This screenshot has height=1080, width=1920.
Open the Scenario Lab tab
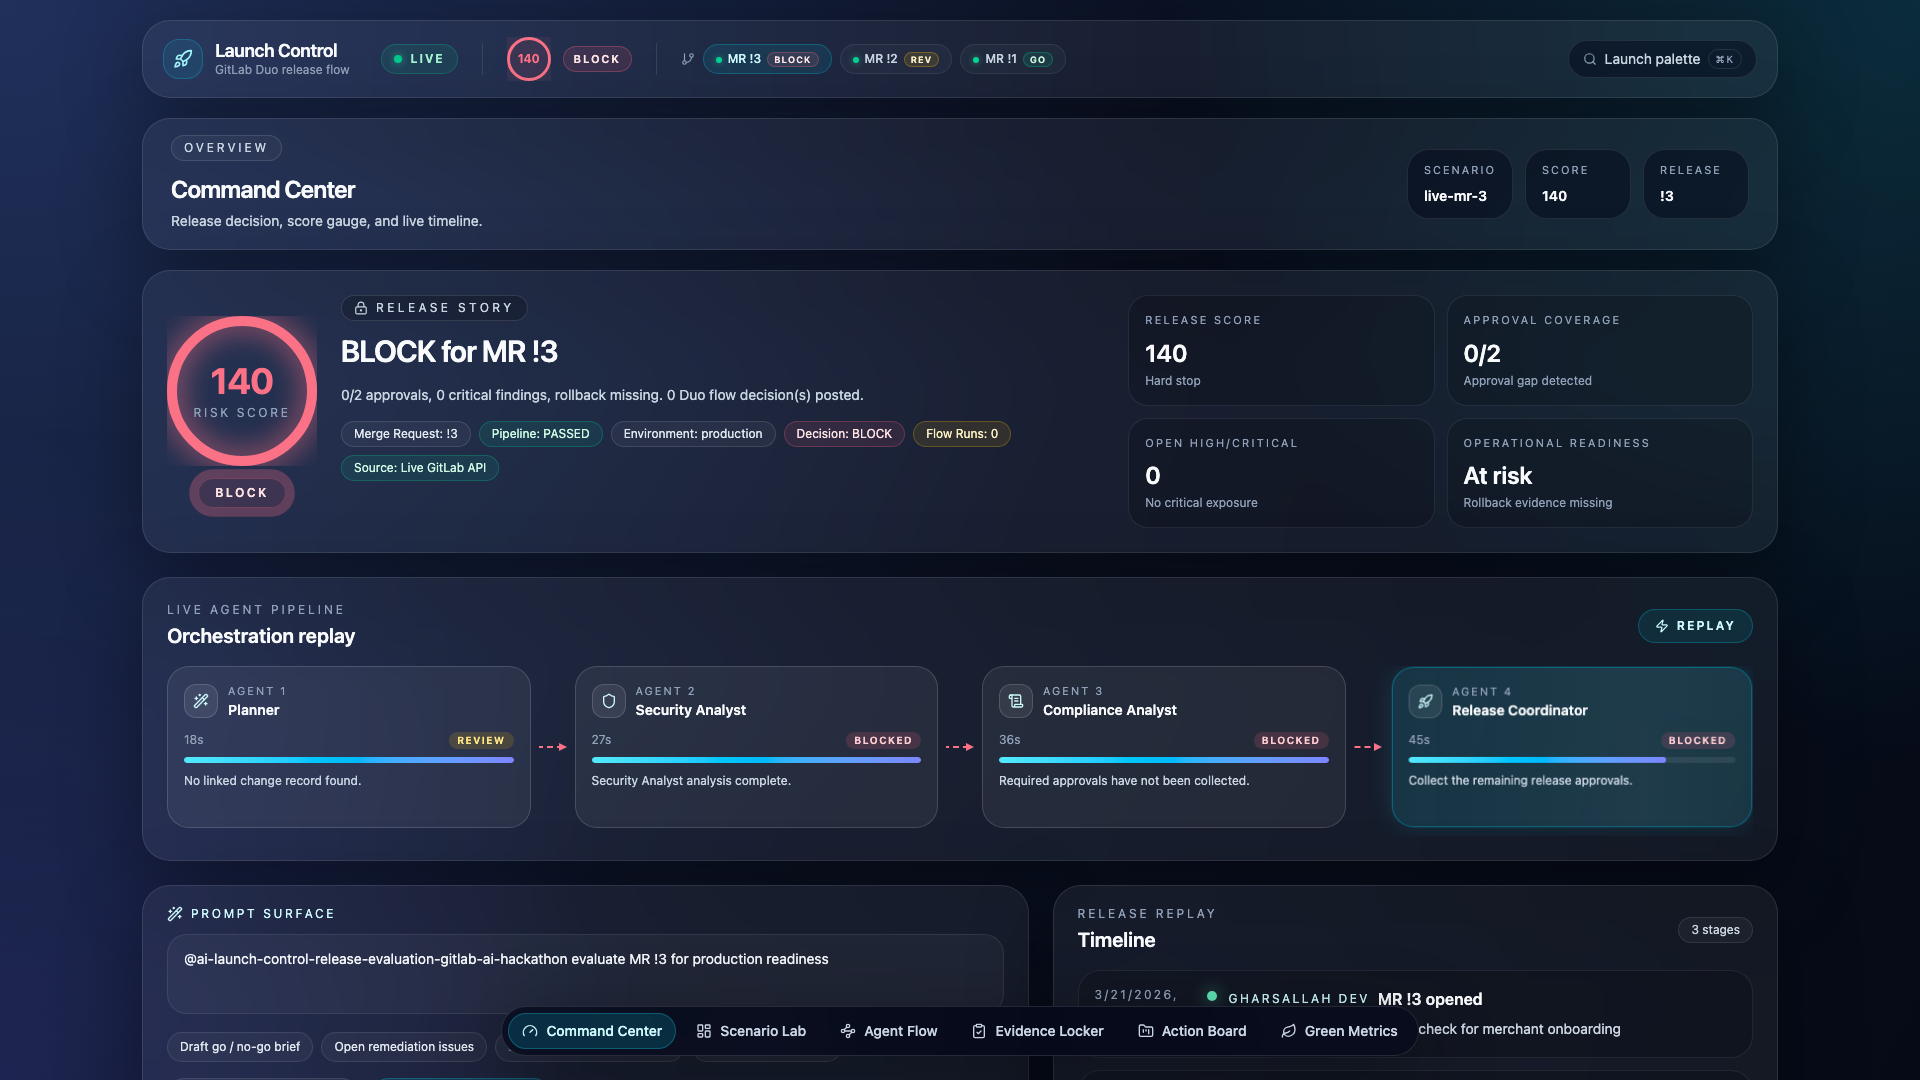751,1031
